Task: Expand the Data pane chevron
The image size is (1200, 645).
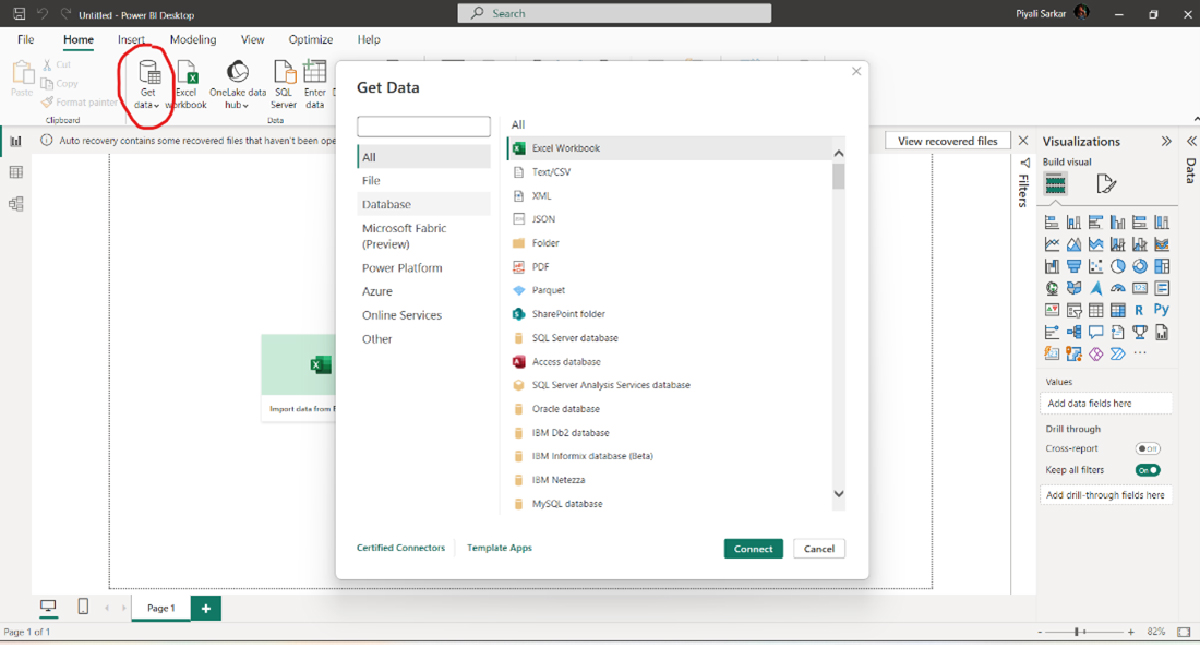Action: [x=1191, y=141]
